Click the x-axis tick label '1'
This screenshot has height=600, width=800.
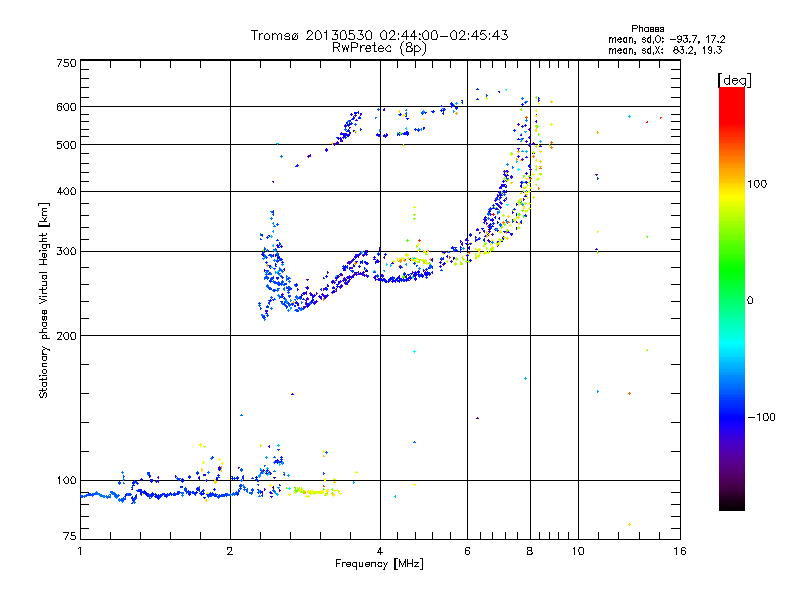[80, 551]
